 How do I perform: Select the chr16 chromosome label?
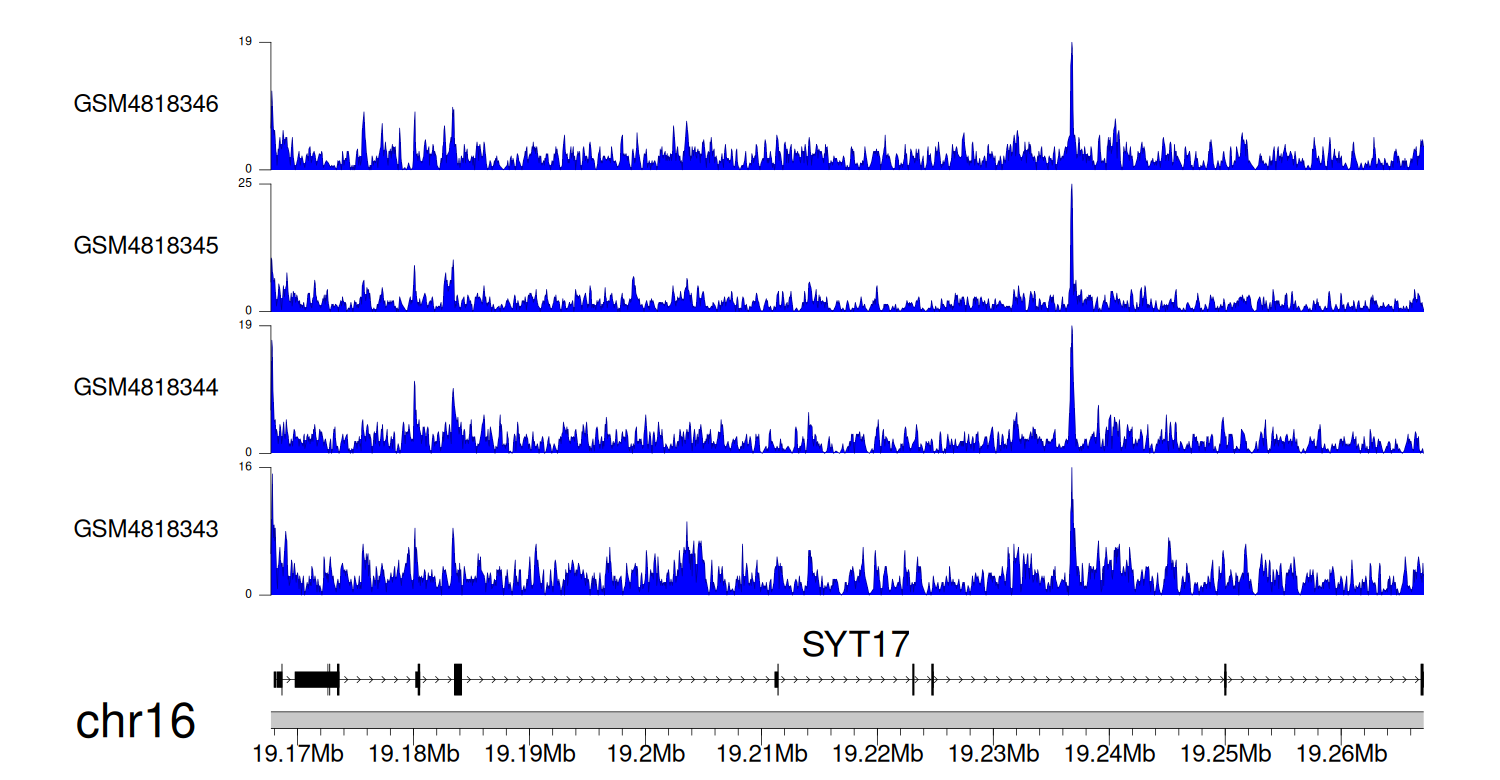point(136,722)
